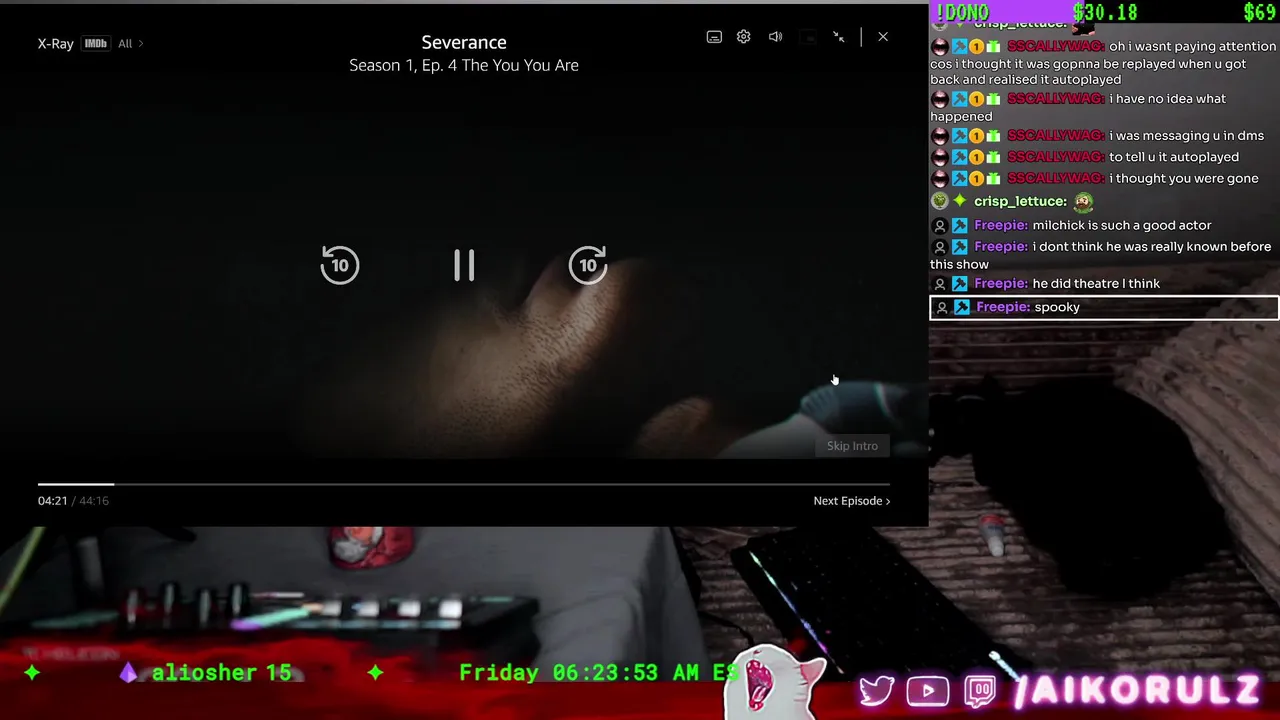Click crisp_lettuce username in chat
Screen dimensions: 1280x720
1020,201
